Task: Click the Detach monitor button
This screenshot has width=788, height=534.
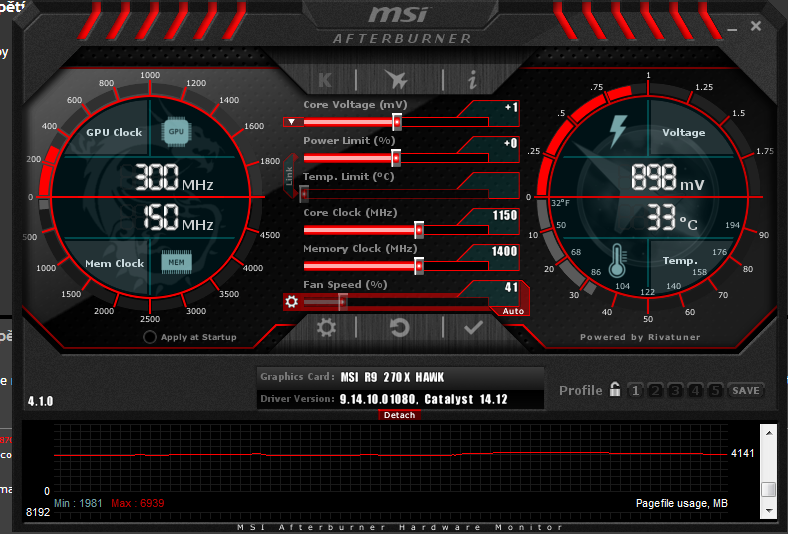Action: coord(400,415)
